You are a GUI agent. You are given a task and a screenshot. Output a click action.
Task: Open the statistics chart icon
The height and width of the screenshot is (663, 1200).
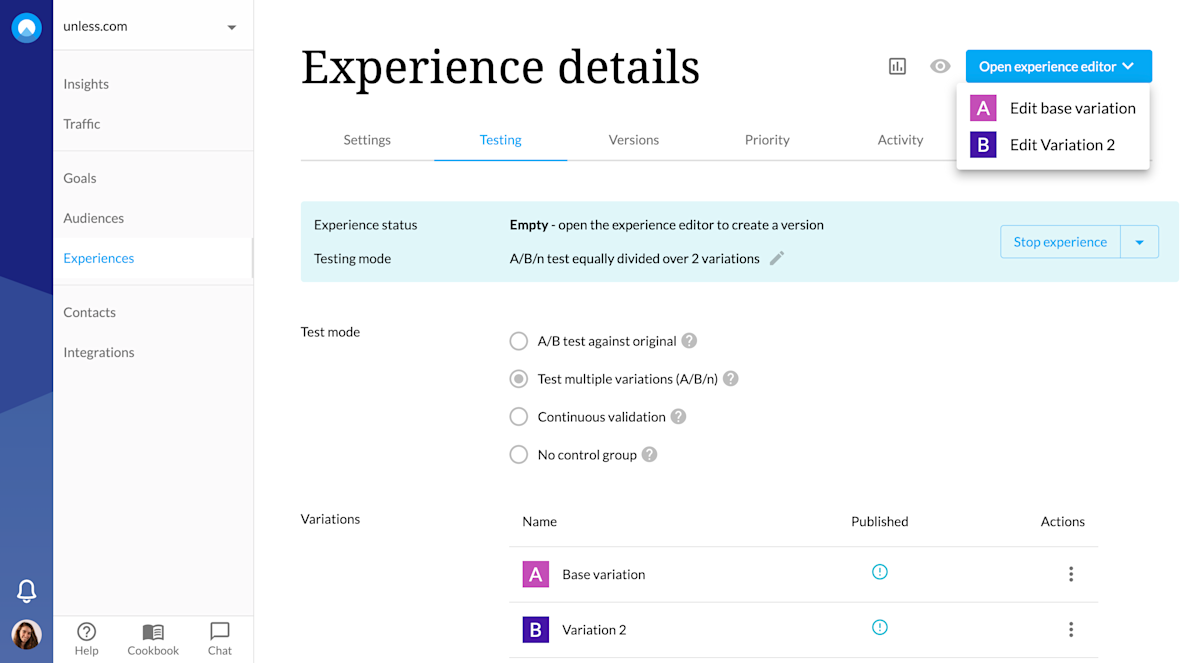click(x=897, y=66)
